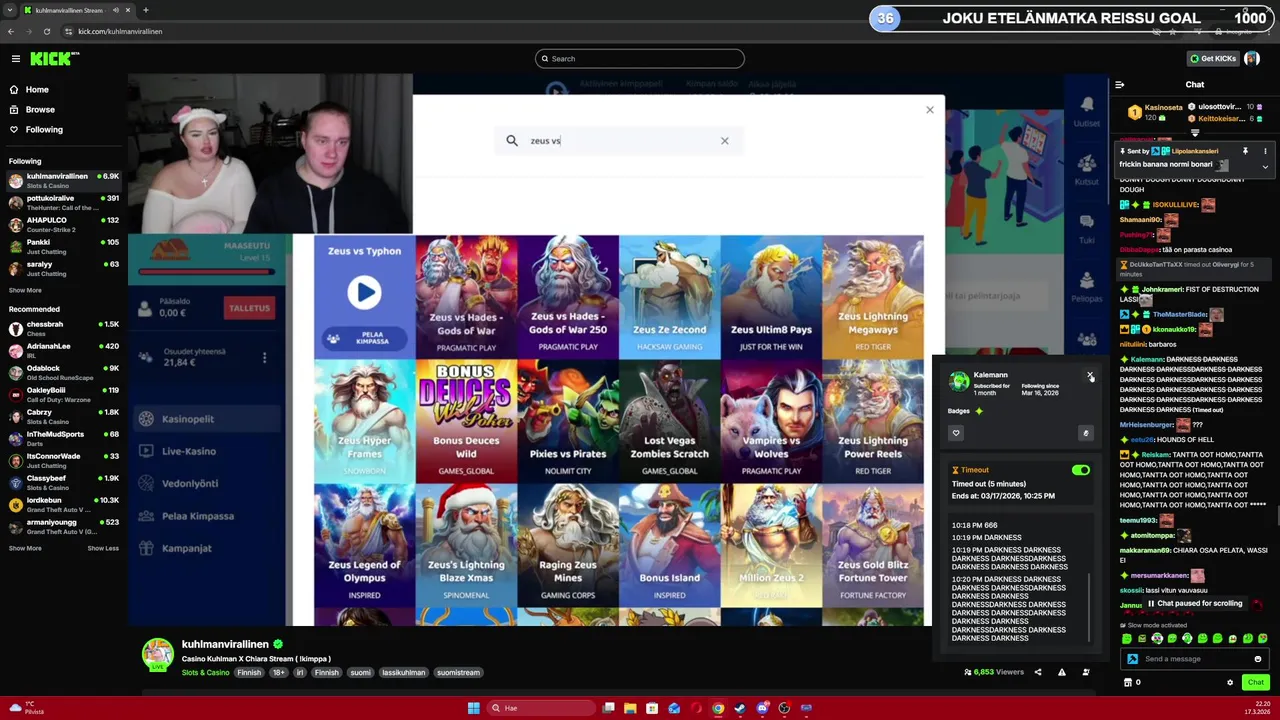Reload the browser page

pyautogui.click(x=46, y=31)
